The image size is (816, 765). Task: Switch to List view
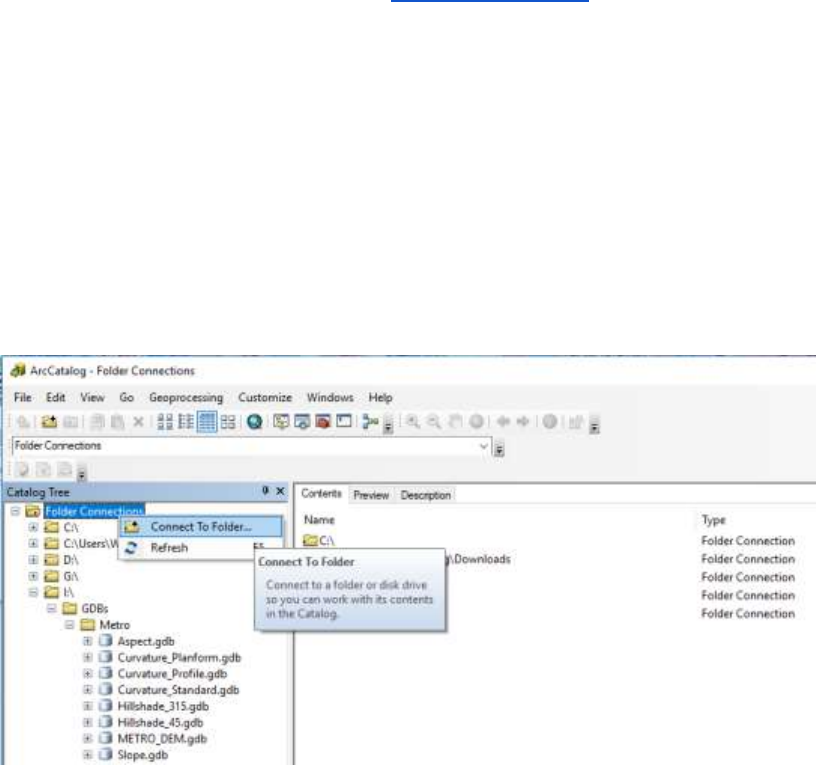[x=186, y=422]
